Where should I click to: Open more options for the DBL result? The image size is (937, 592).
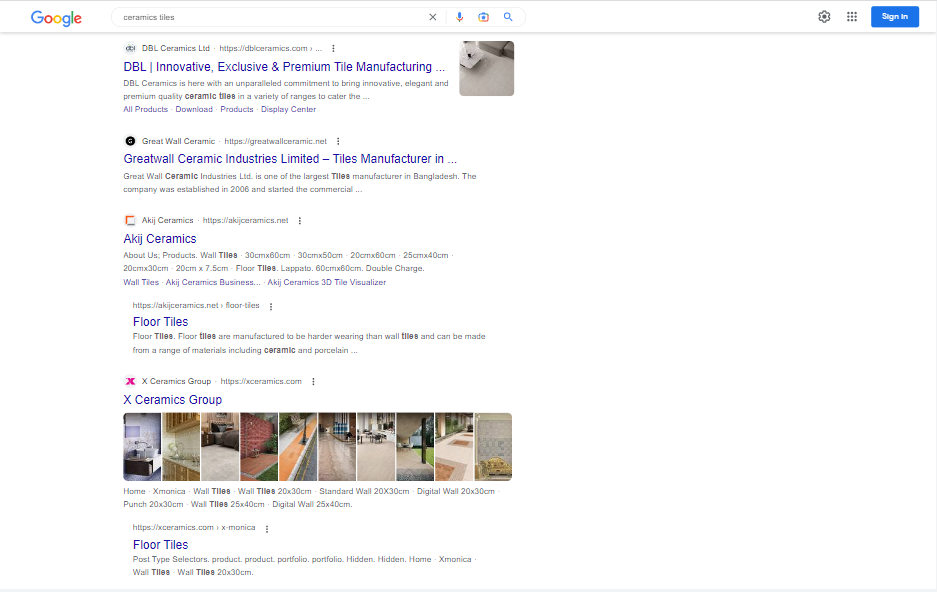[x=333, y=48]
